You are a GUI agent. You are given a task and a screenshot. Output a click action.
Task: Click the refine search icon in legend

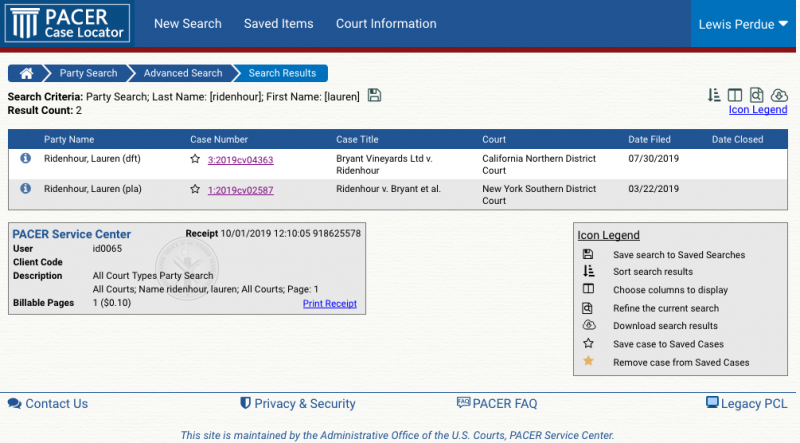coord(588,308)
